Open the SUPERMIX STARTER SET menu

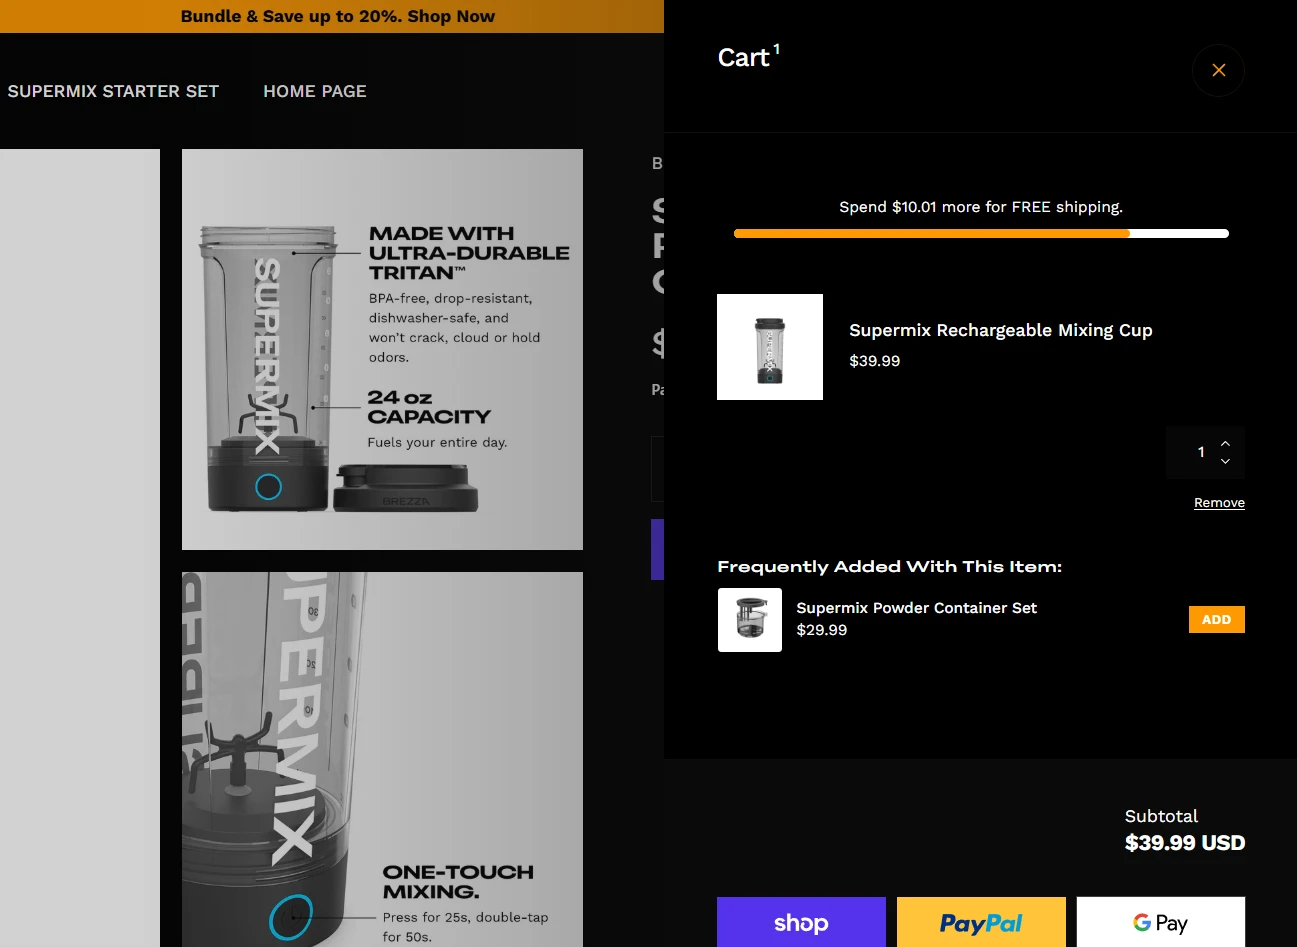113,91
